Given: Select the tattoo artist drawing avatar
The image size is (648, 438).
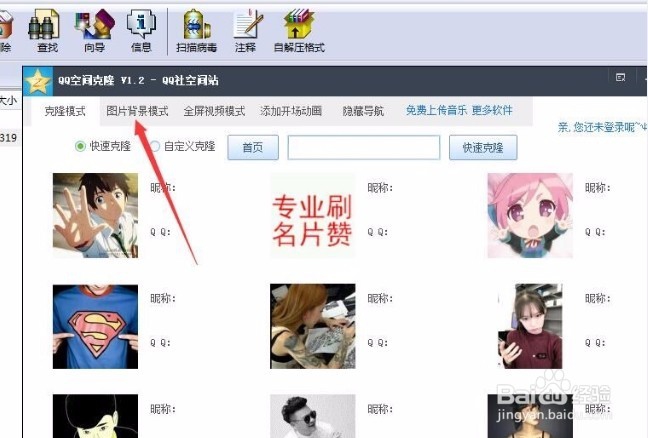Looking at the screenshot, I should (312, 326).
